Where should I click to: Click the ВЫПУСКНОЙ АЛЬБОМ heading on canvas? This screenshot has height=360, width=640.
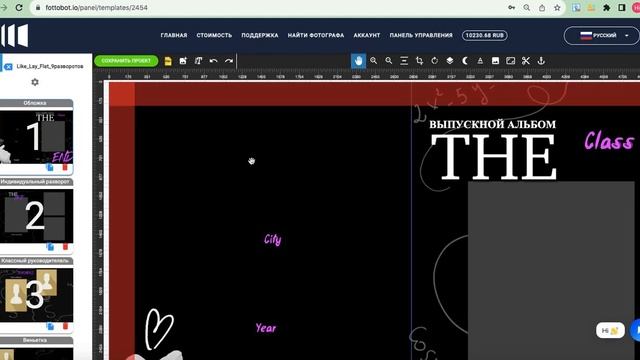point(493,124)
